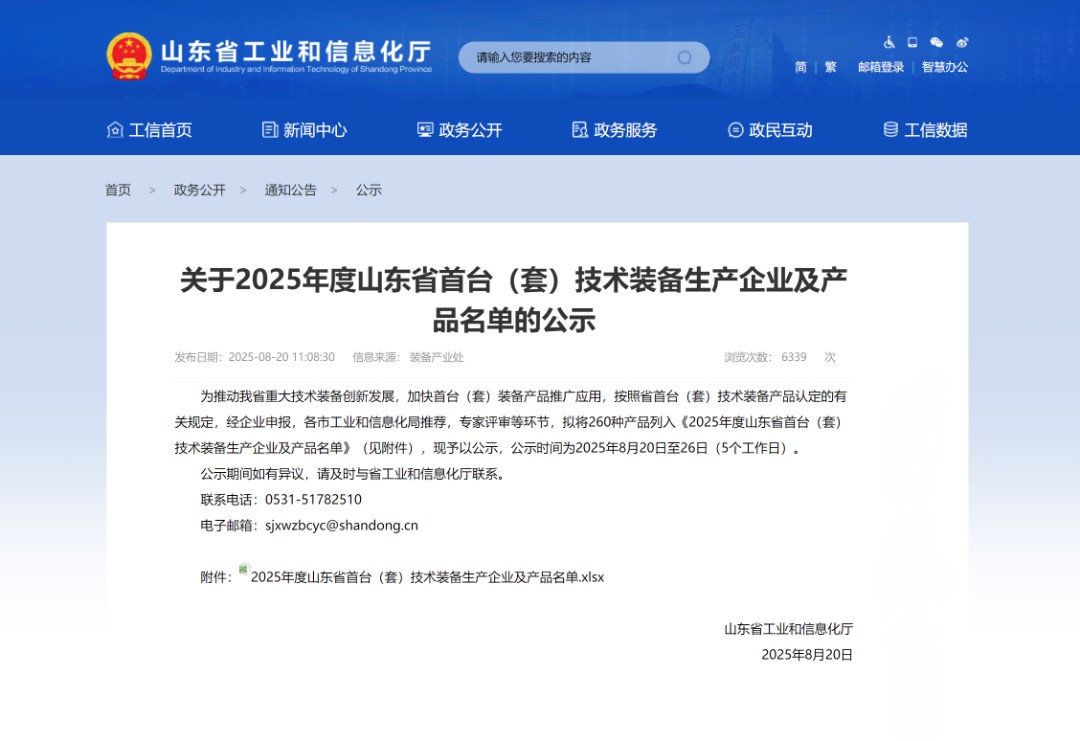Open the Weibo icon link
The image size is (1080, 741).
click(962, 42)
